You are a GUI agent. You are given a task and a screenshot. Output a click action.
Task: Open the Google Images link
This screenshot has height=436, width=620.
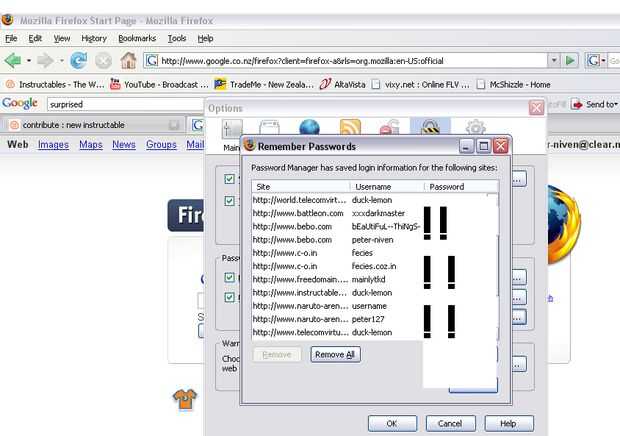click(53, 145)
